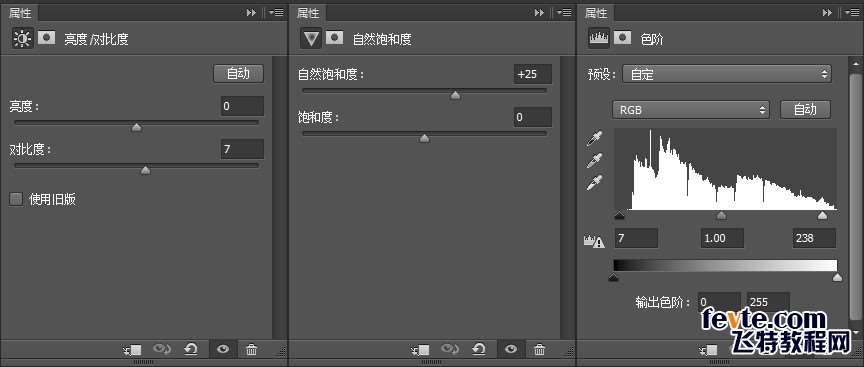Click 饱和度 saturation value field
Screen dimensions: 864x367
tap(532, 117)
